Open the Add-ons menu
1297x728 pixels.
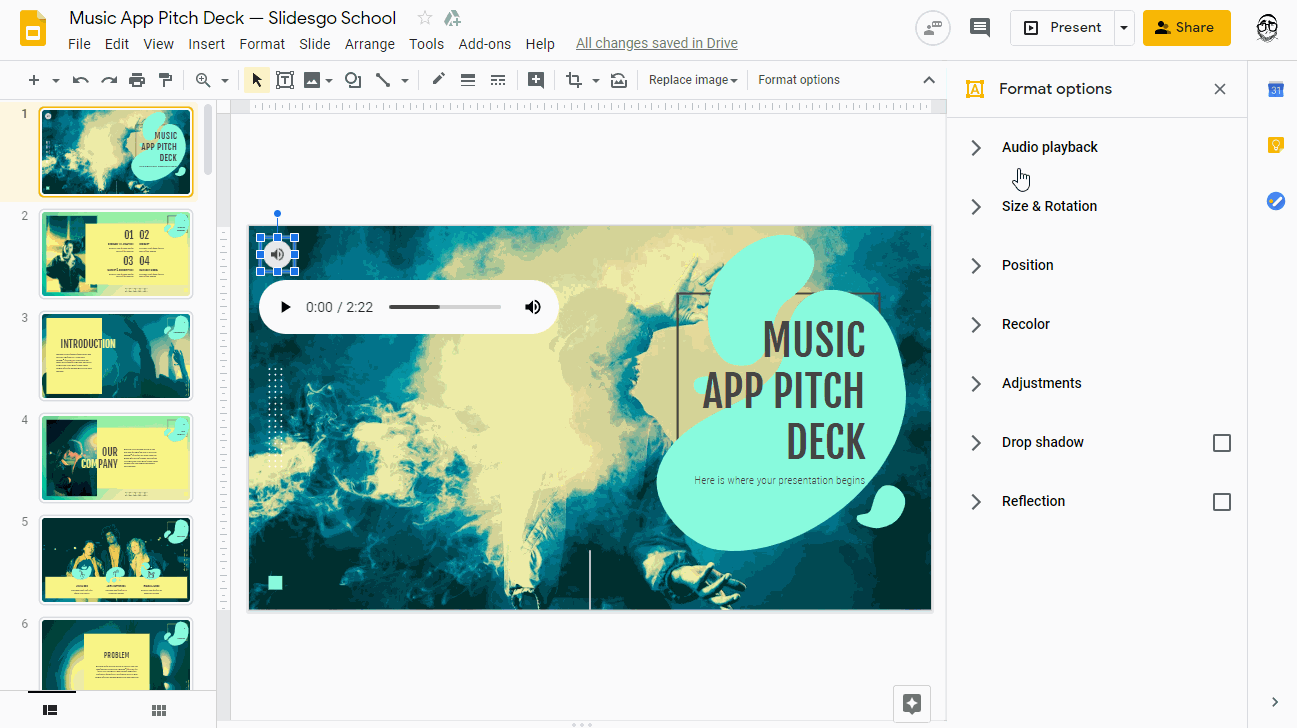click(x=484, y=43)
